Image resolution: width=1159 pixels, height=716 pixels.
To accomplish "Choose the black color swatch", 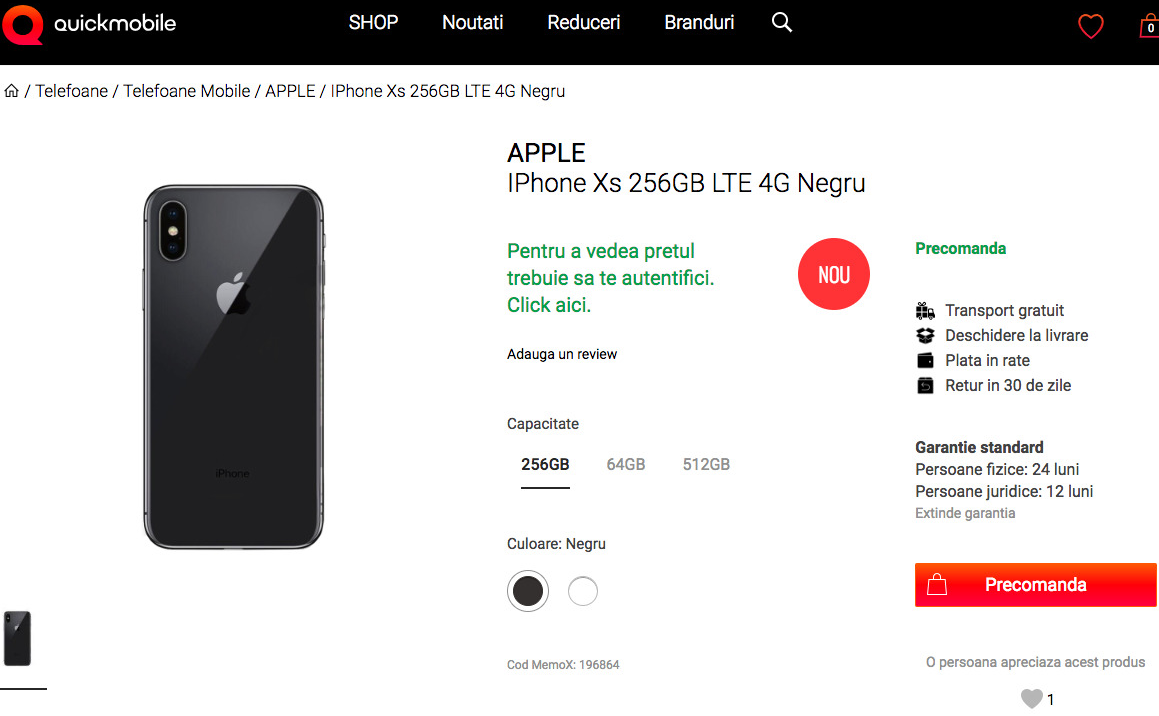I will [x=528, y=591].
